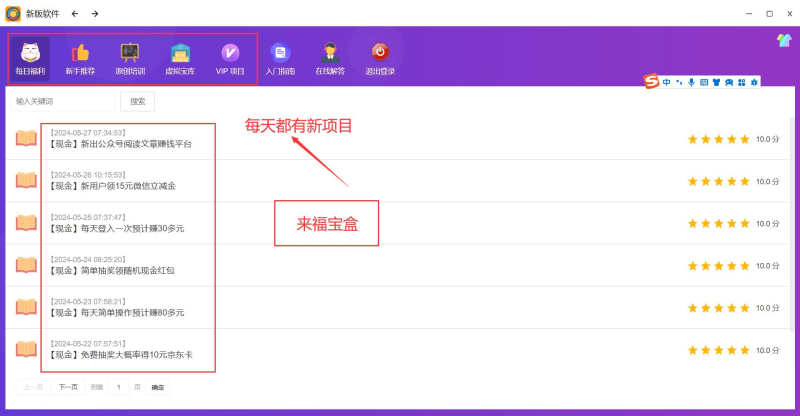Focus the 输入关键词 search field

[x=63, y=101]
